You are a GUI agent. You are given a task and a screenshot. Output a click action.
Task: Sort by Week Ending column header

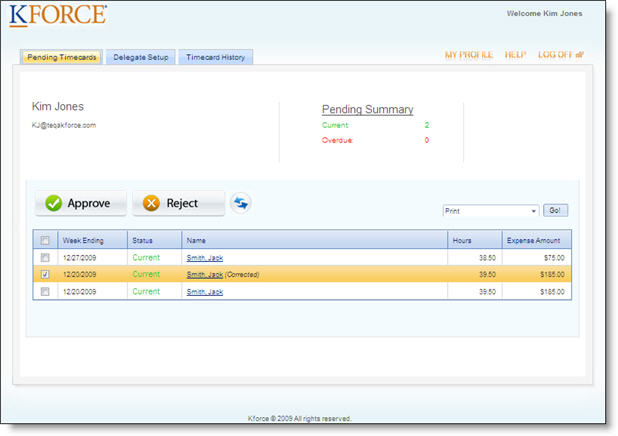click(92, 240)
